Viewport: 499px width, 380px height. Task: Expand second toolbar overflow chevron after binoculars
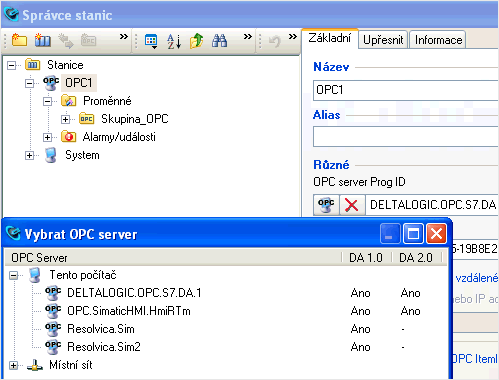(x=247, y=36)
